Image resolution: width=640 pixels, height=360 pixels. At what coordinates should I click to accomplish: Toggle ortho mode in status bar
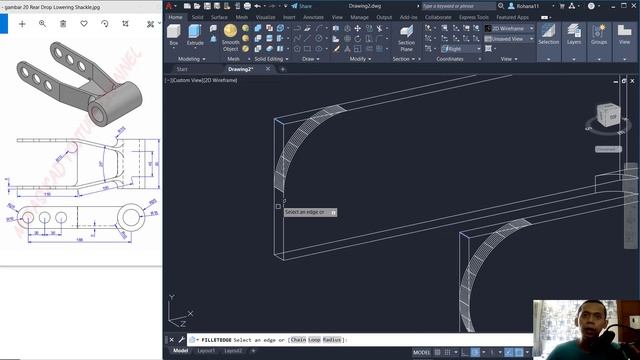point(464,352)
